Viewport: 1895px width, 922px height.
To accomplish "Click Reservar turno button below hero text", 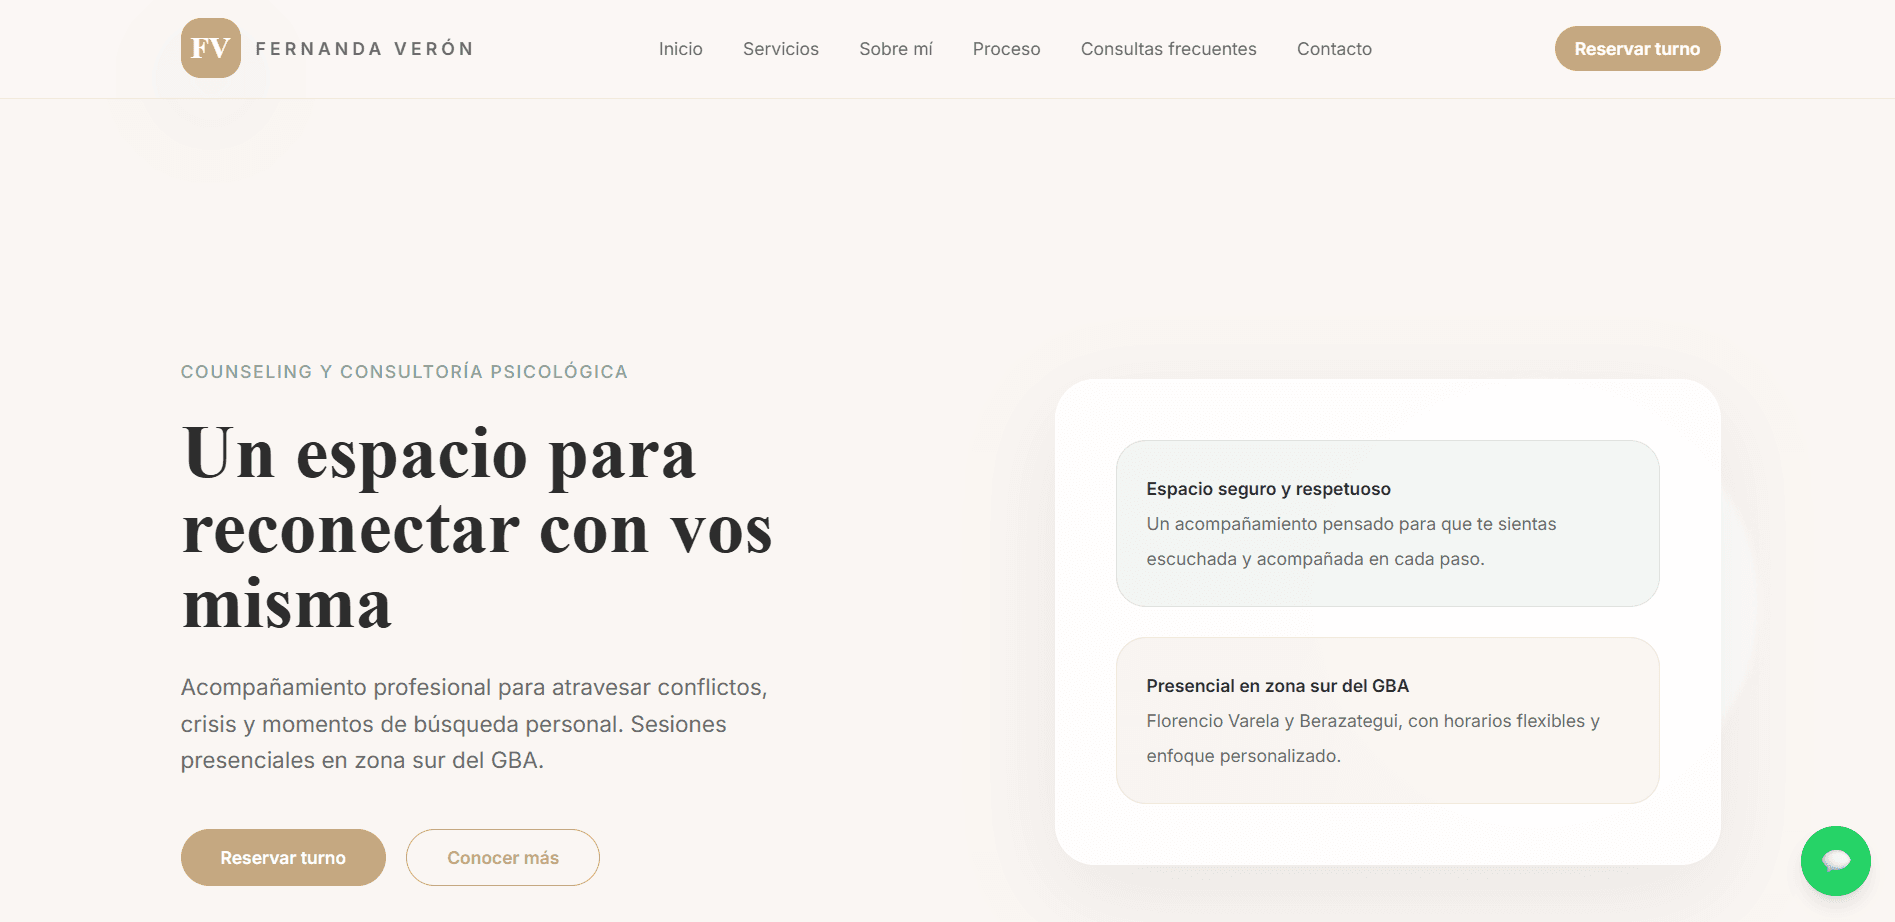I will point(283,857).
